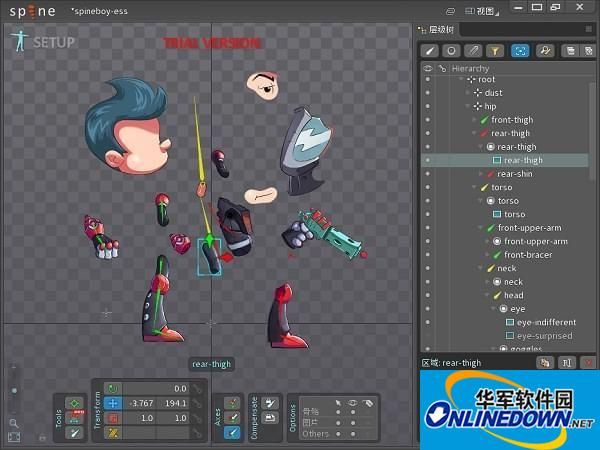Viewport: 600px width, 450px height.
Task: Click the SETUP mode label
Action: click(54, 42)
